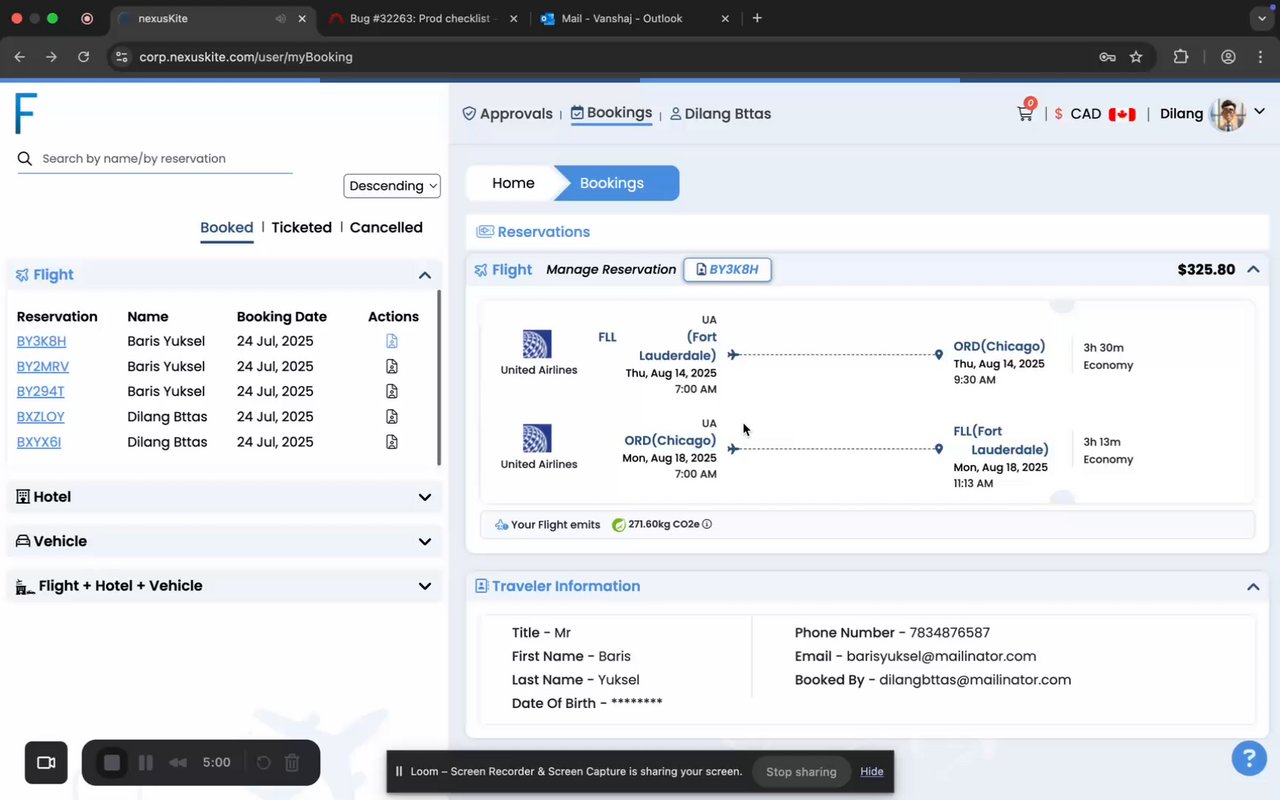Open the shopping cart icon

1025,112
